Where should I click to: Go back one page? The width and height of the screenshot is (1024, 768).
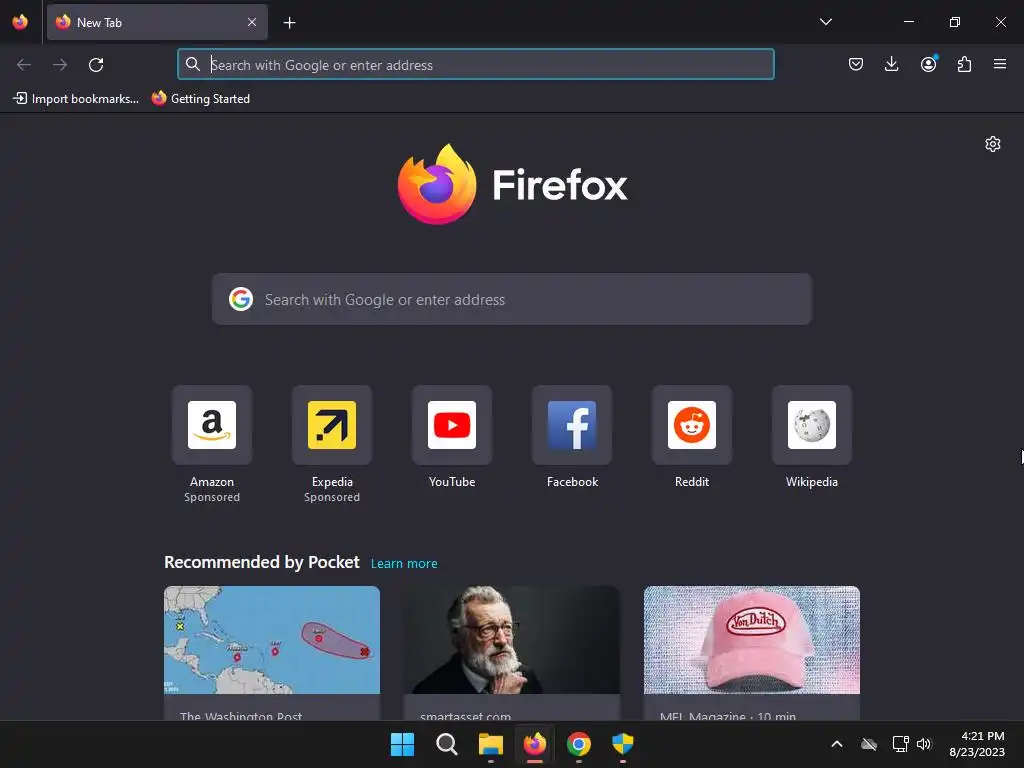(24, 65)
